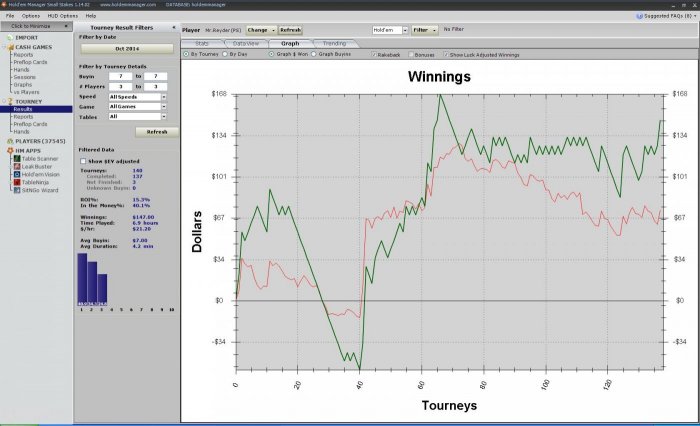Switch to the Data View tab

coord(246,43)
